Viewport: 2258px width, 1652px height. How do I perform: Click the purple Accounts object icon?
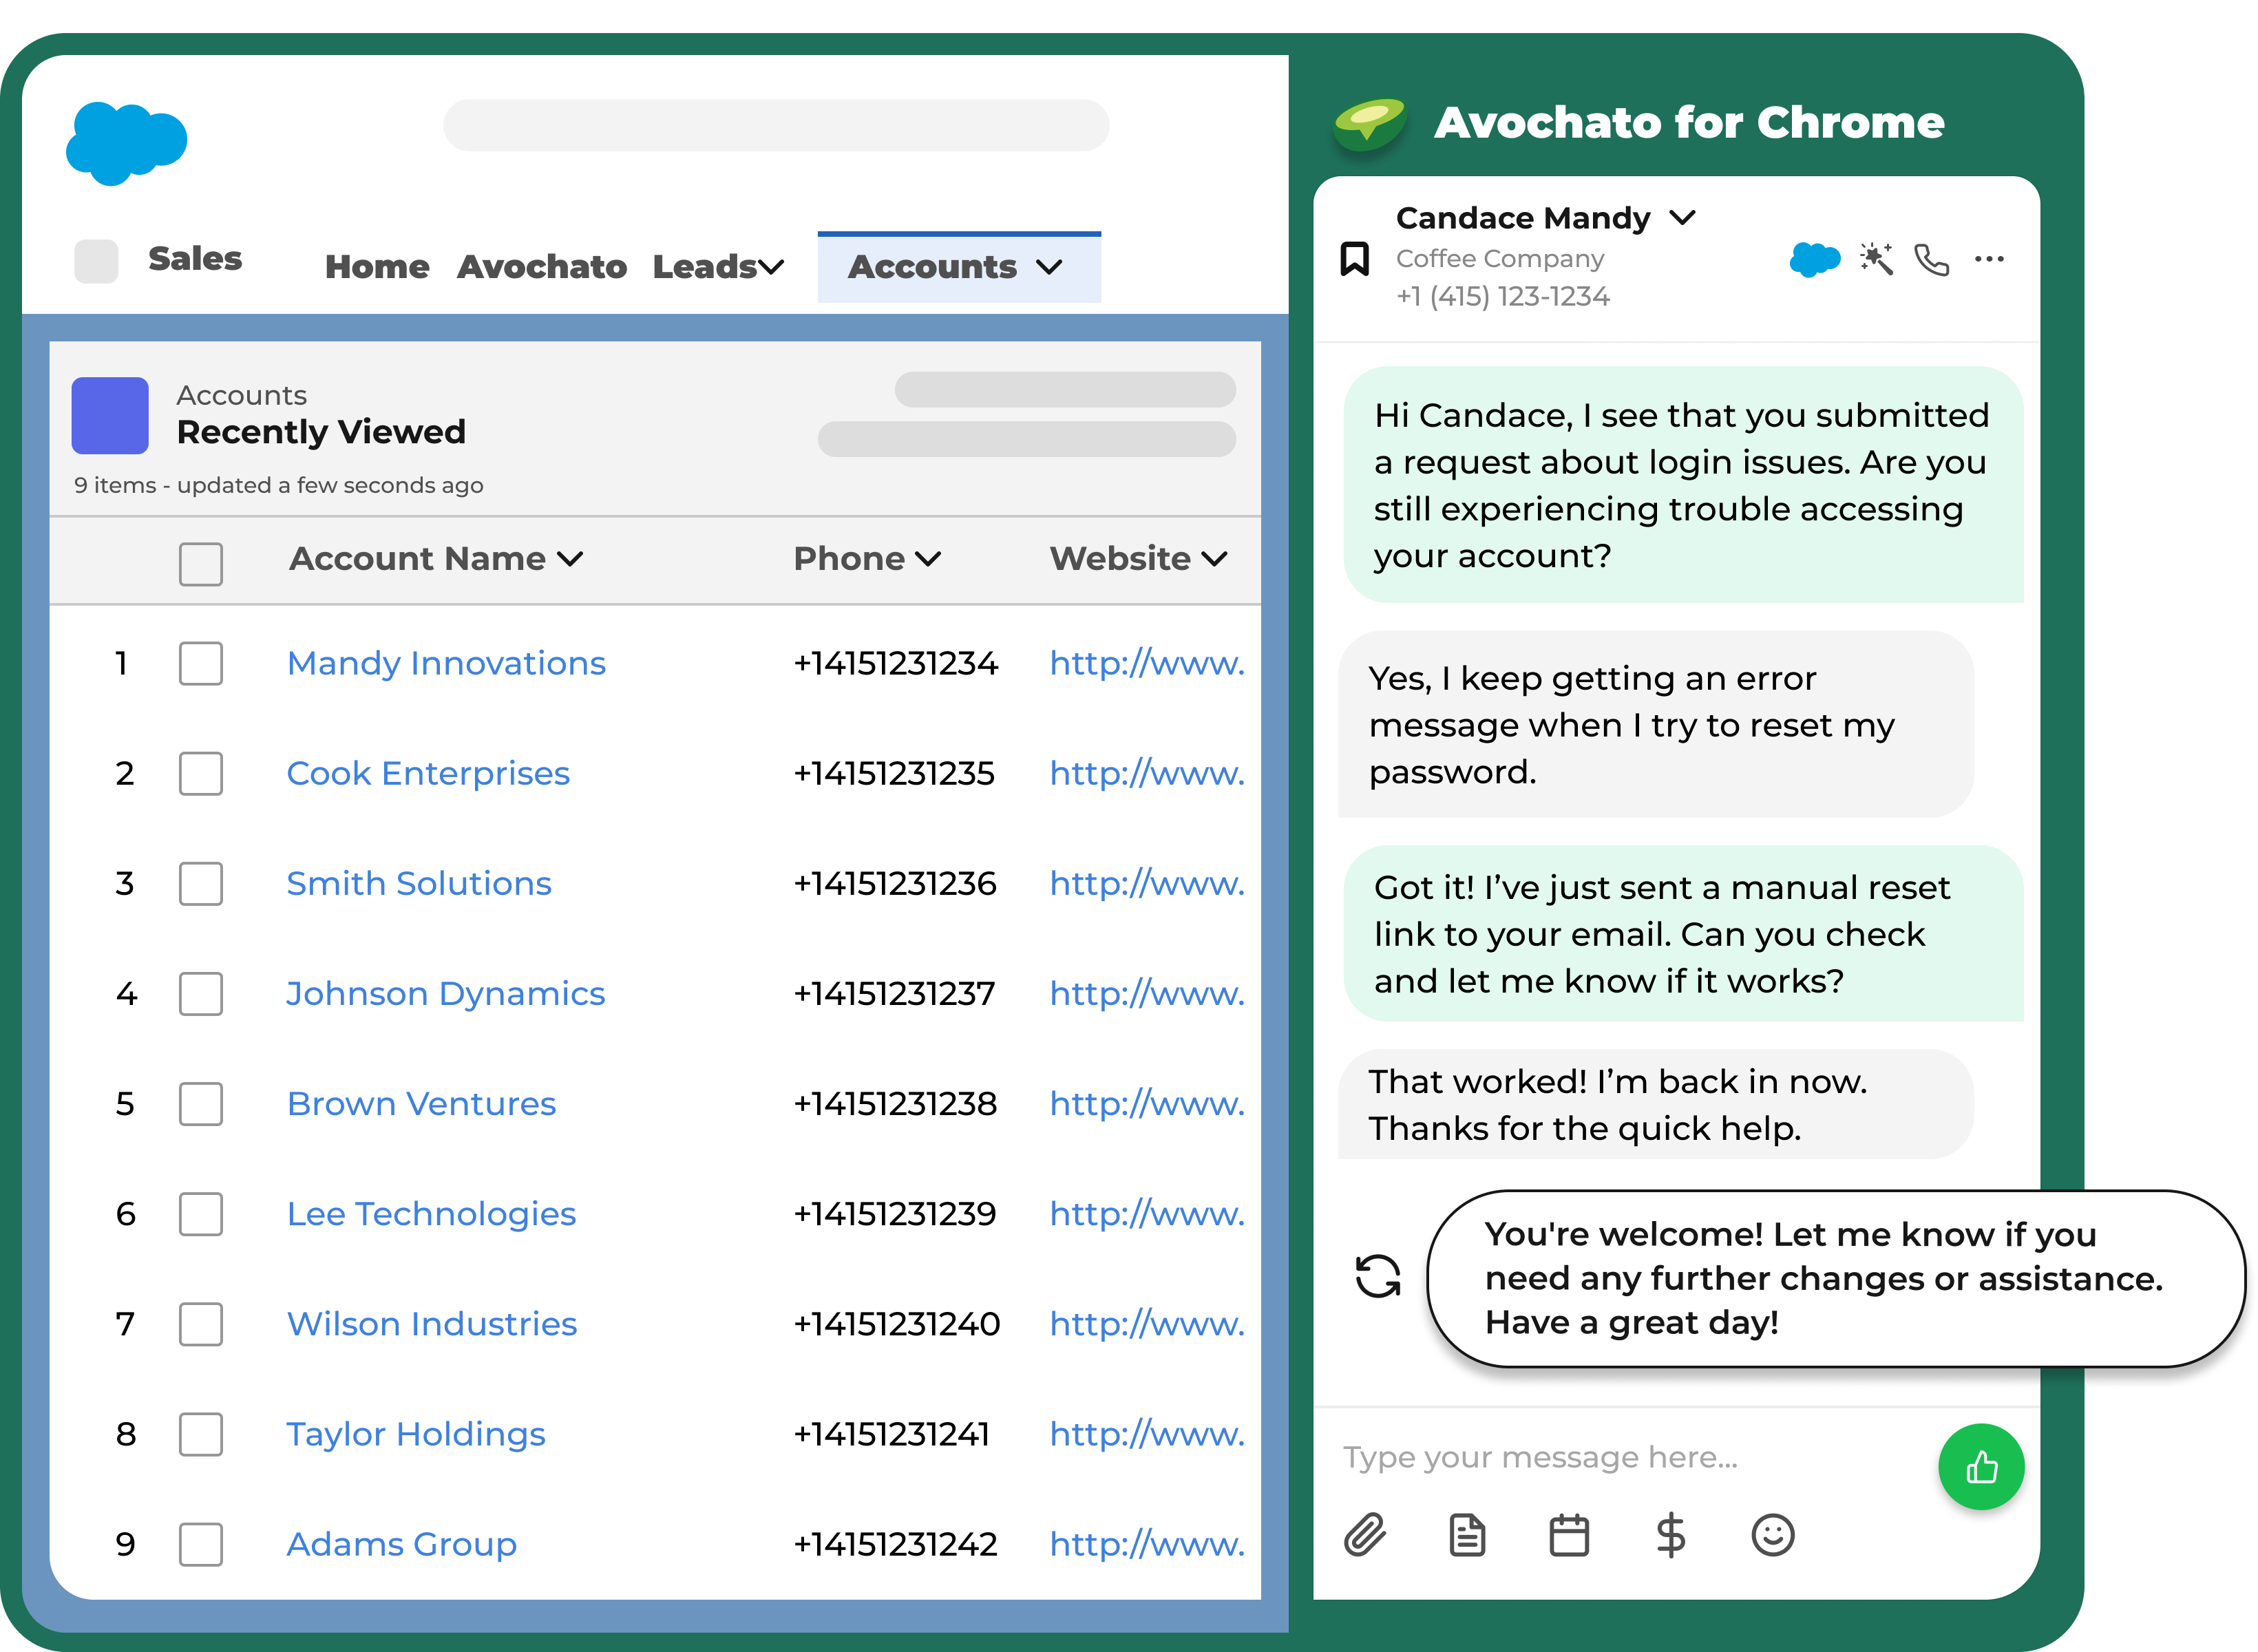[x=110, y=415]
